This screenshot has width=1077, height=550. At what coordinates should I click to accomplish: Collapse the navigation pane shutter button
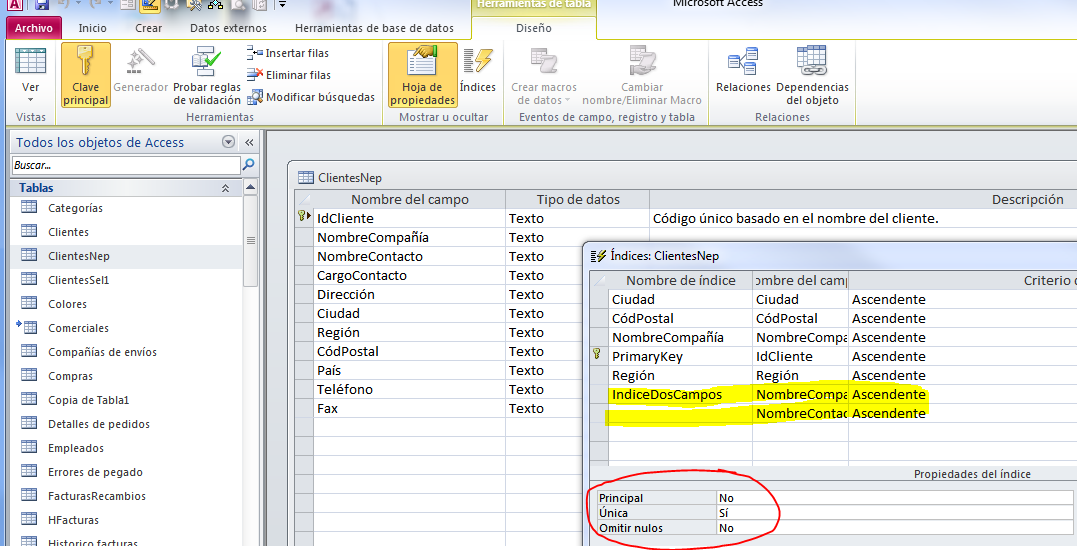(x=249, y=142)
